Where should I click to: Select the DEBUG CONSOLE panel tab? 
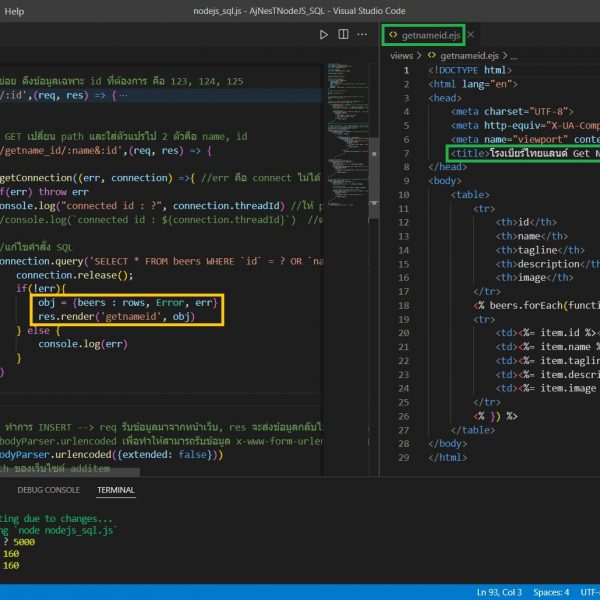[48, 490]
